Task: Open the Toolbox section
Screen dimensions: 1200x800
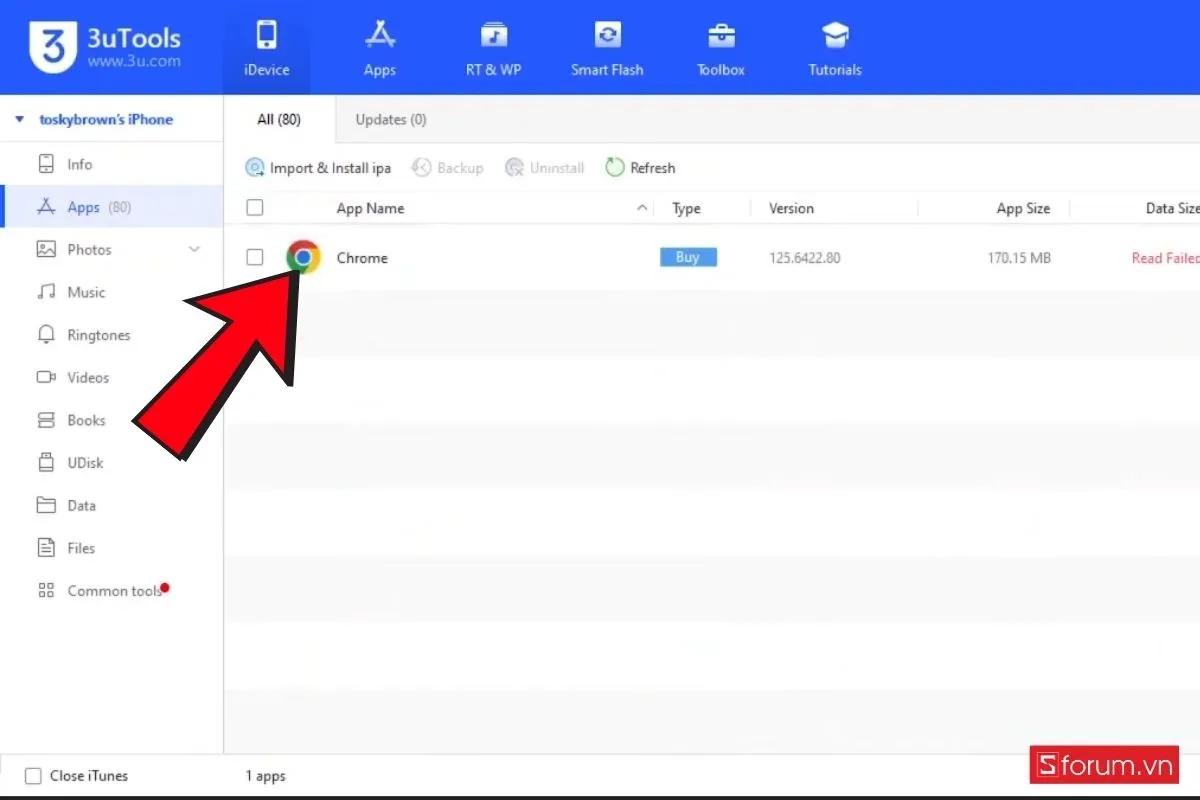Action: click(720, 47)
